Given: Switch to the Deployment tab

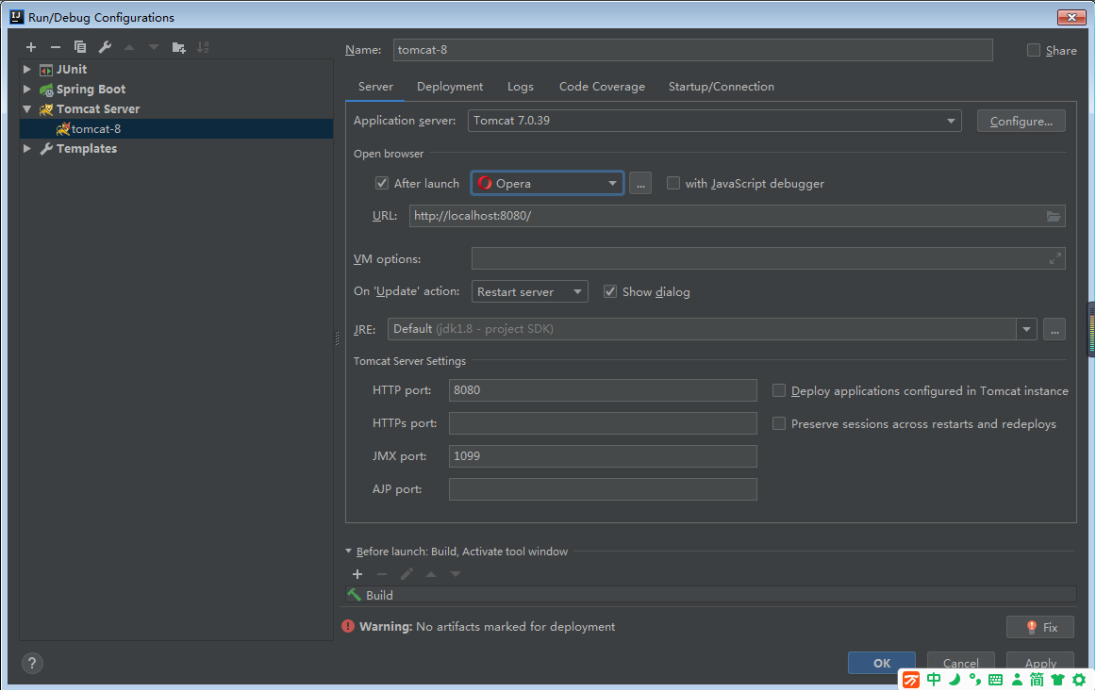Looking at the screenshot, I should point(450,87).
